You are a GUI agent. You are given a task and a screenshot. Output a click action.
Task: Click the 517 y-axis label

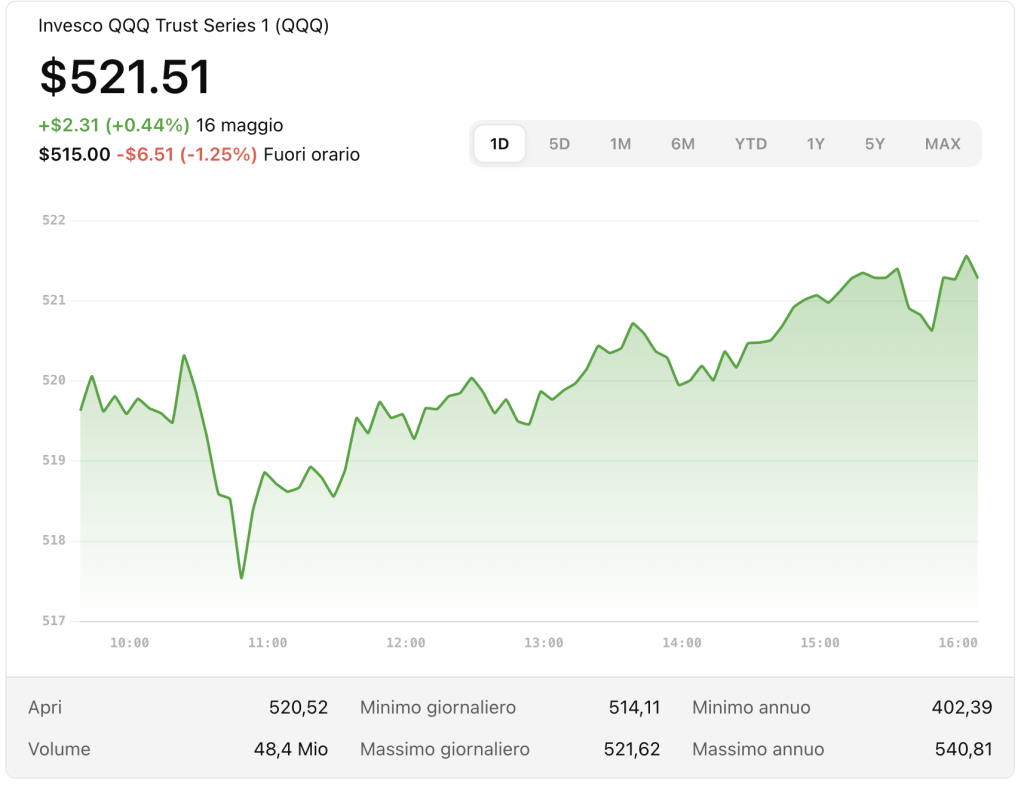pos(54,620)
